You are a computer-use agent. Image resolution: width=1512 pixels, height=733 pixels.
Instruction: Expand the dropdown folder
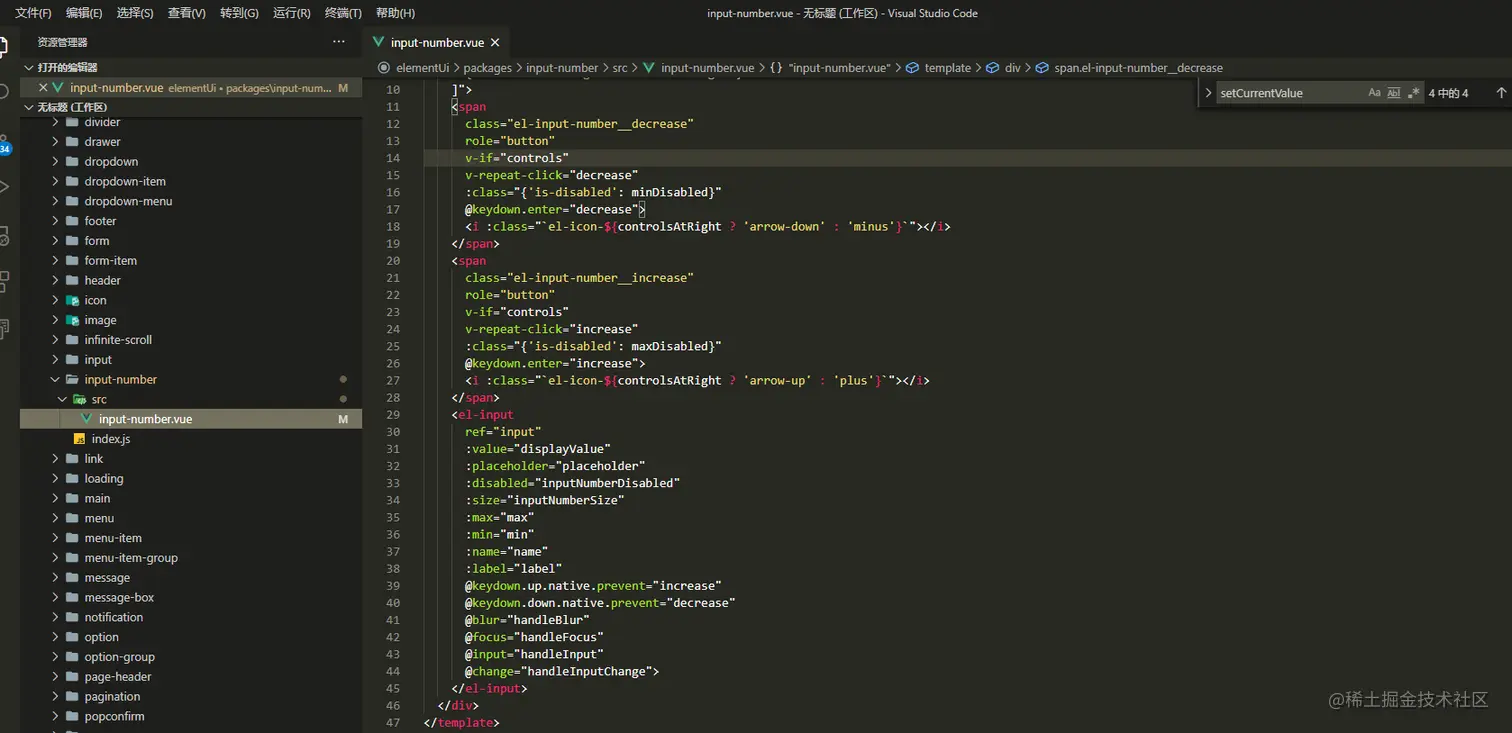(x=56, y=162)
